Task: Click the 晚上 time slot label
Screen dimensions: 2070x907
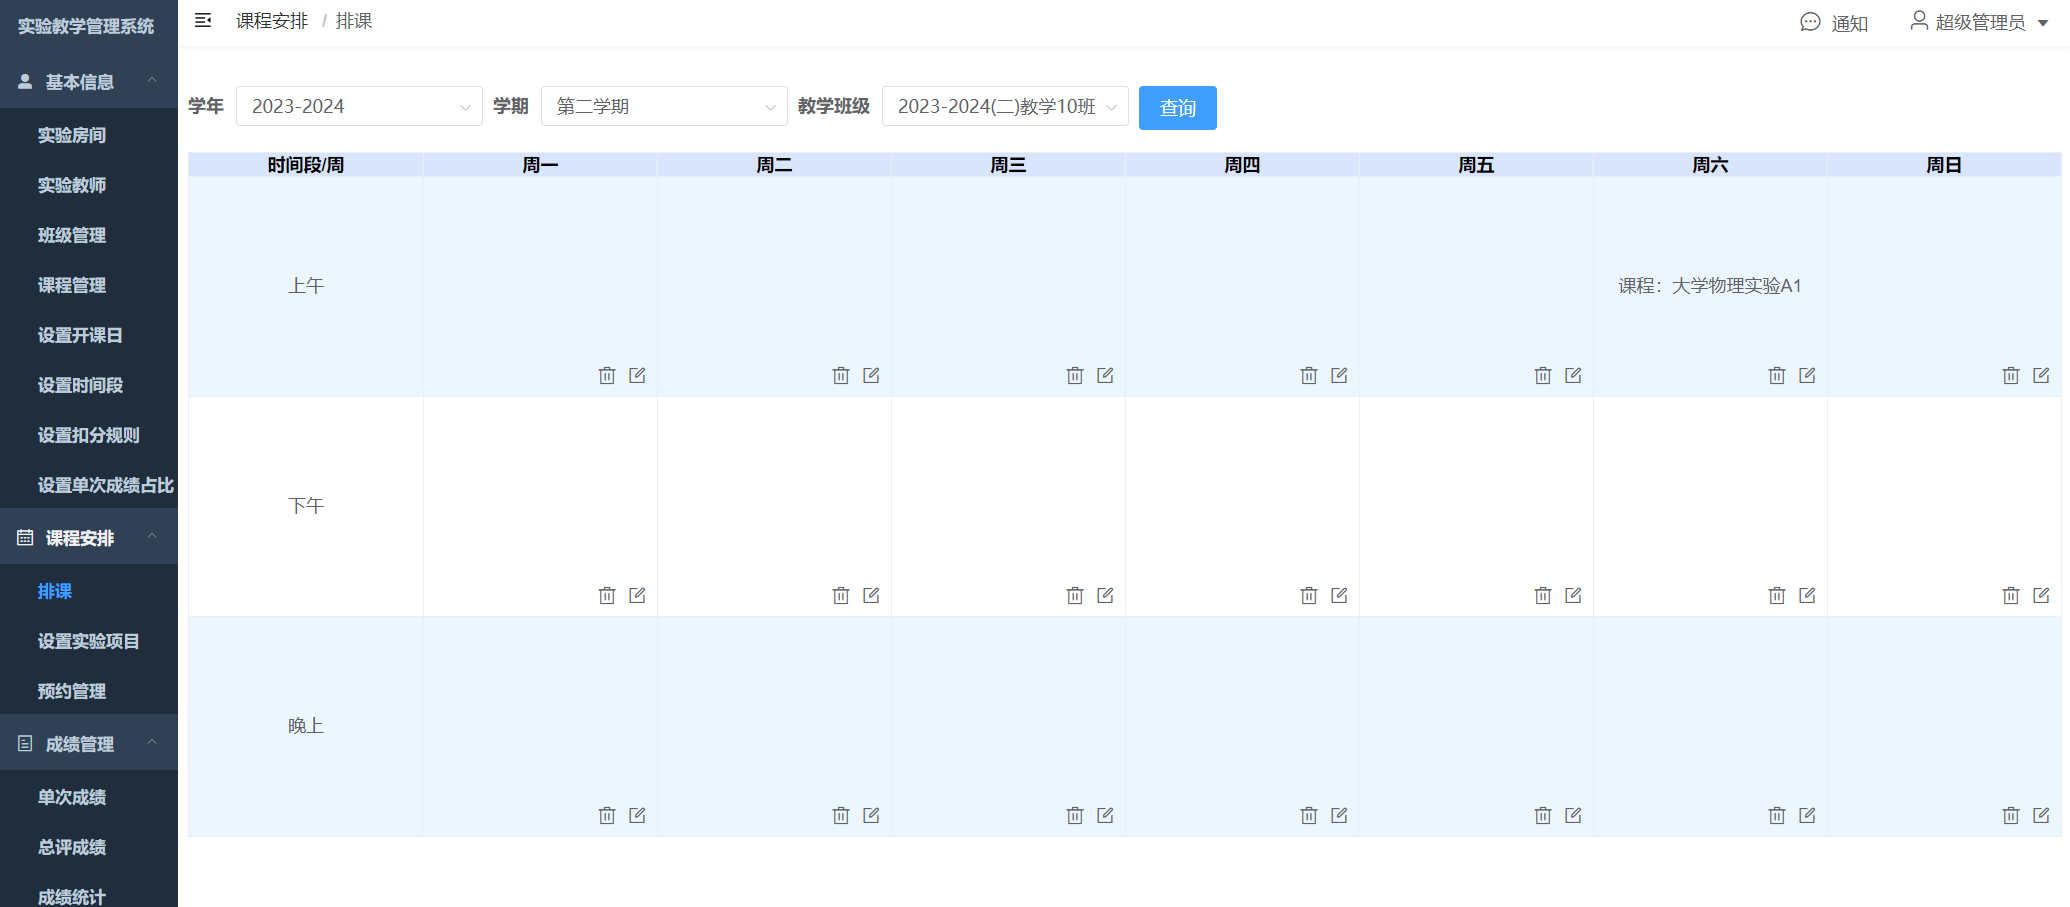Action: pos(306,726)
